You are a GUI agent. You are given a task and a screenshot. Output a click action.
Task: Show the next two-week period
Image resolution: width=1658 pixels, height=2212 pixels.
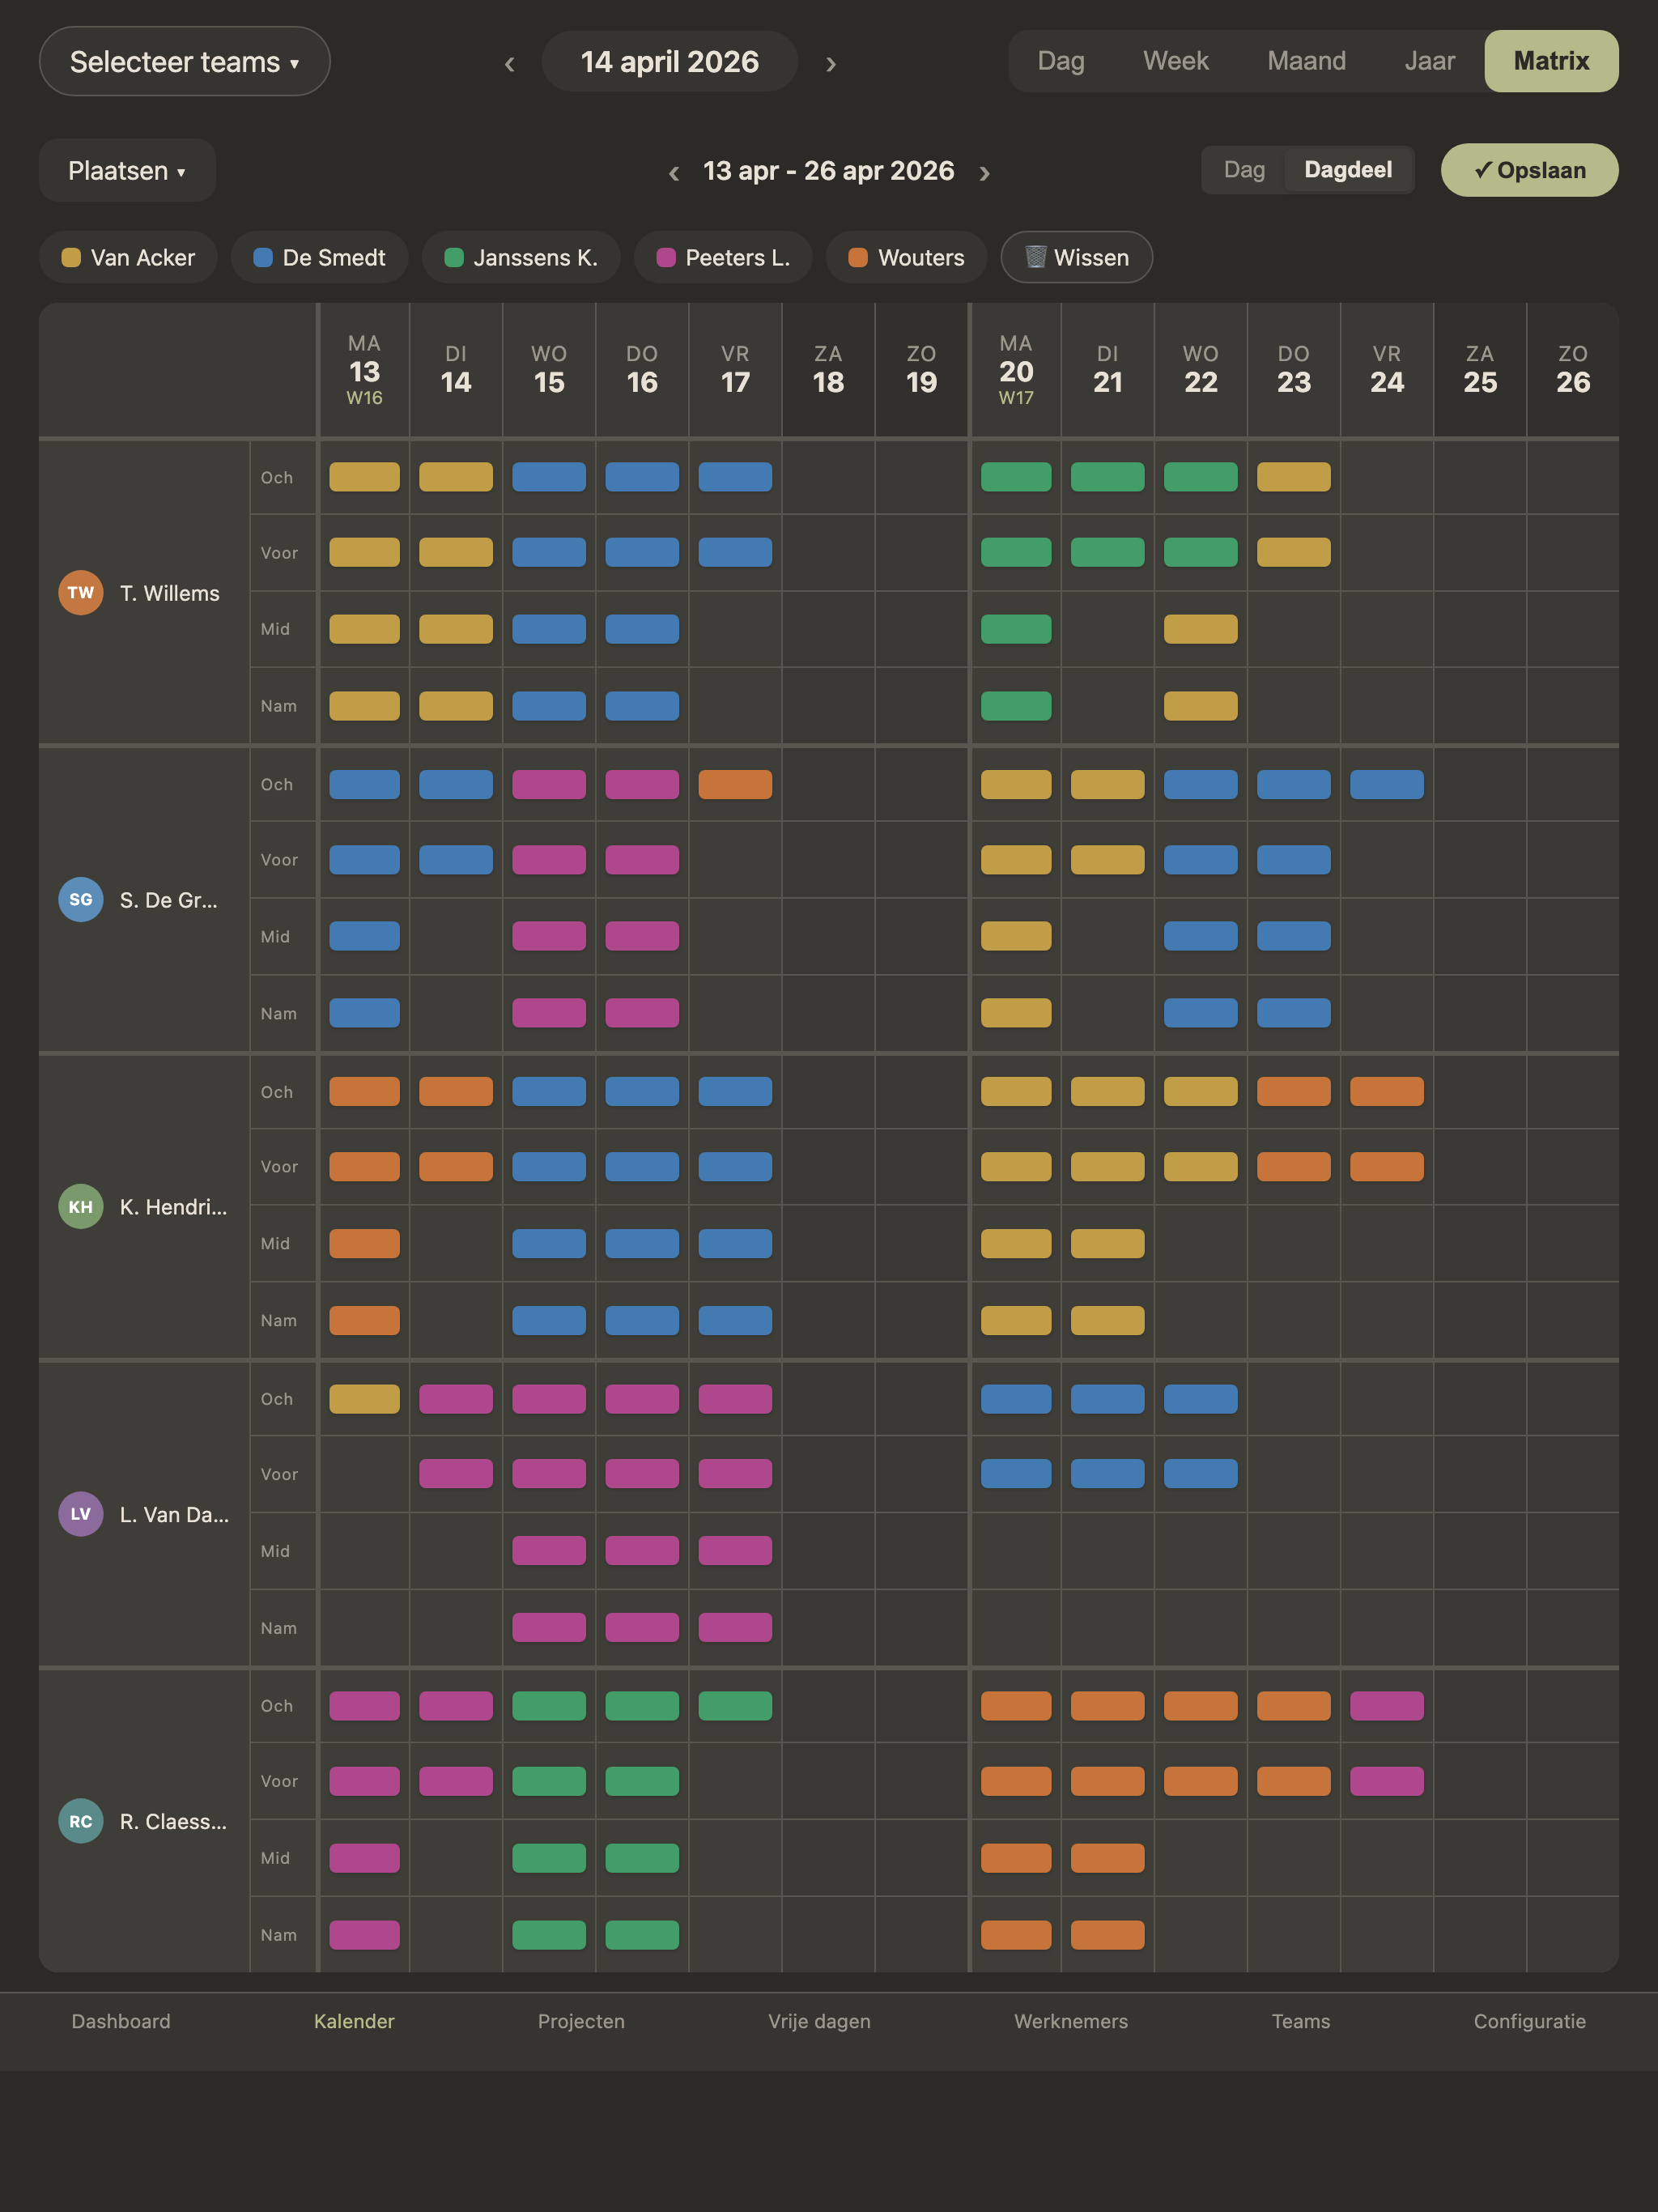(984, 173)
